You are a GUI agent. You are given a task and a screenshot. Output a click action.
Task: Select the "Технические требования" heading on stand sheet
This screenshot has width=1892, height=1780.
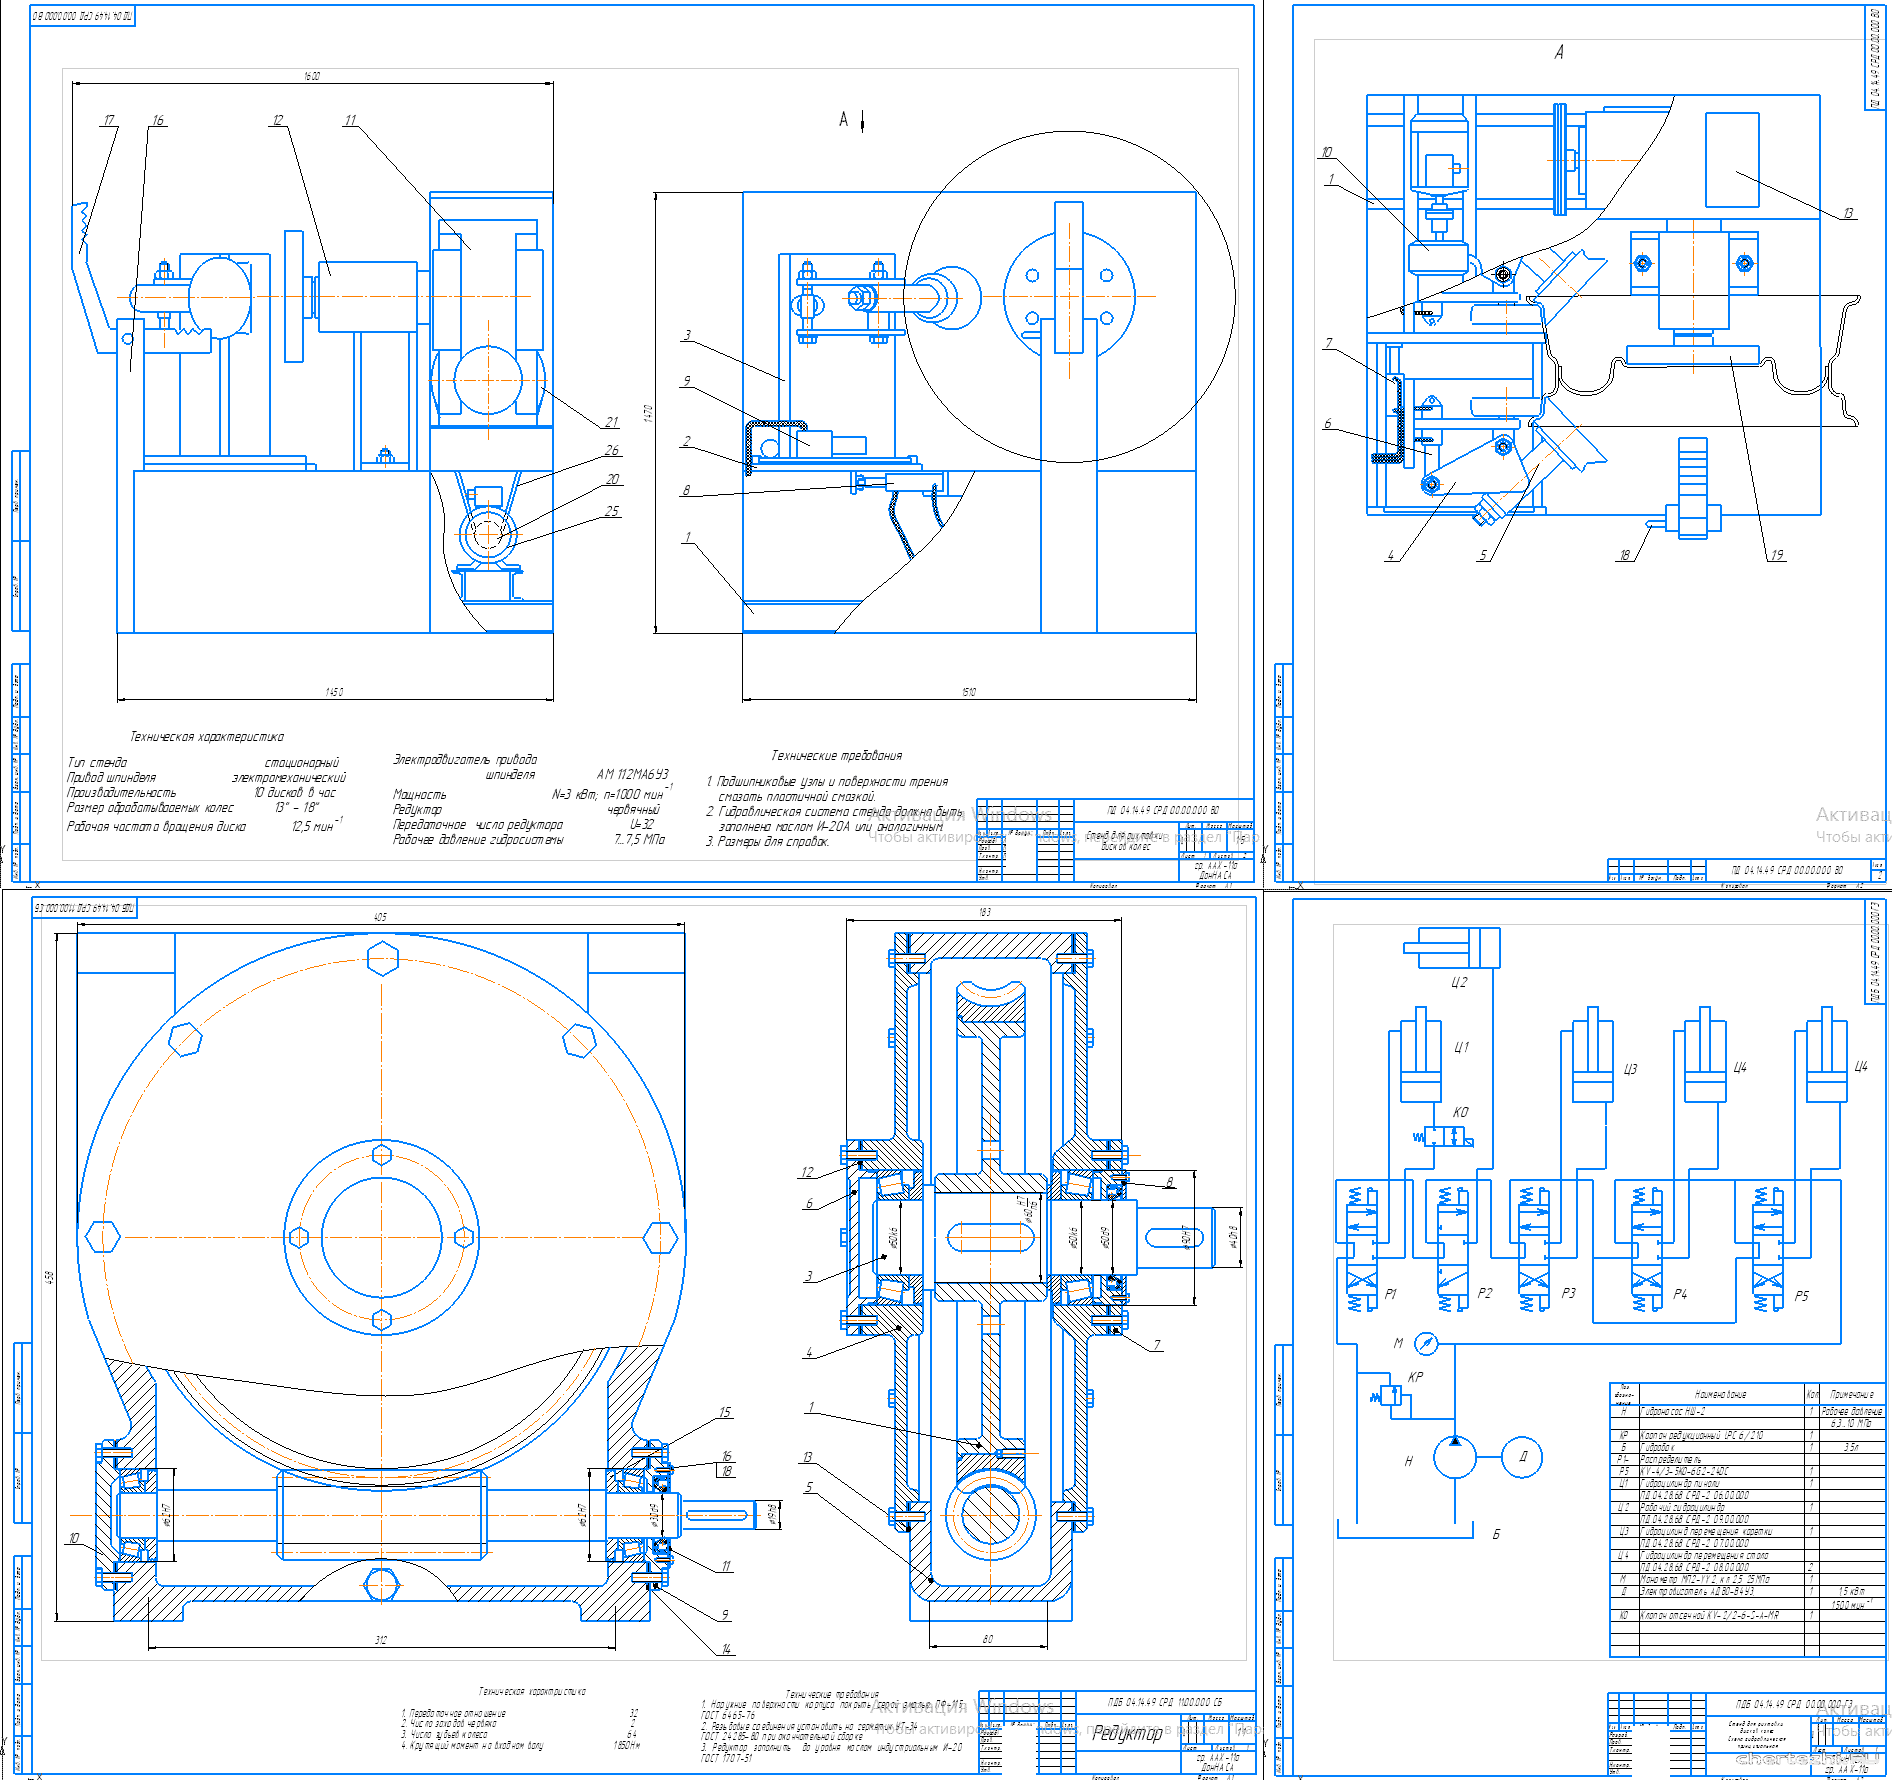click(836, 756)
